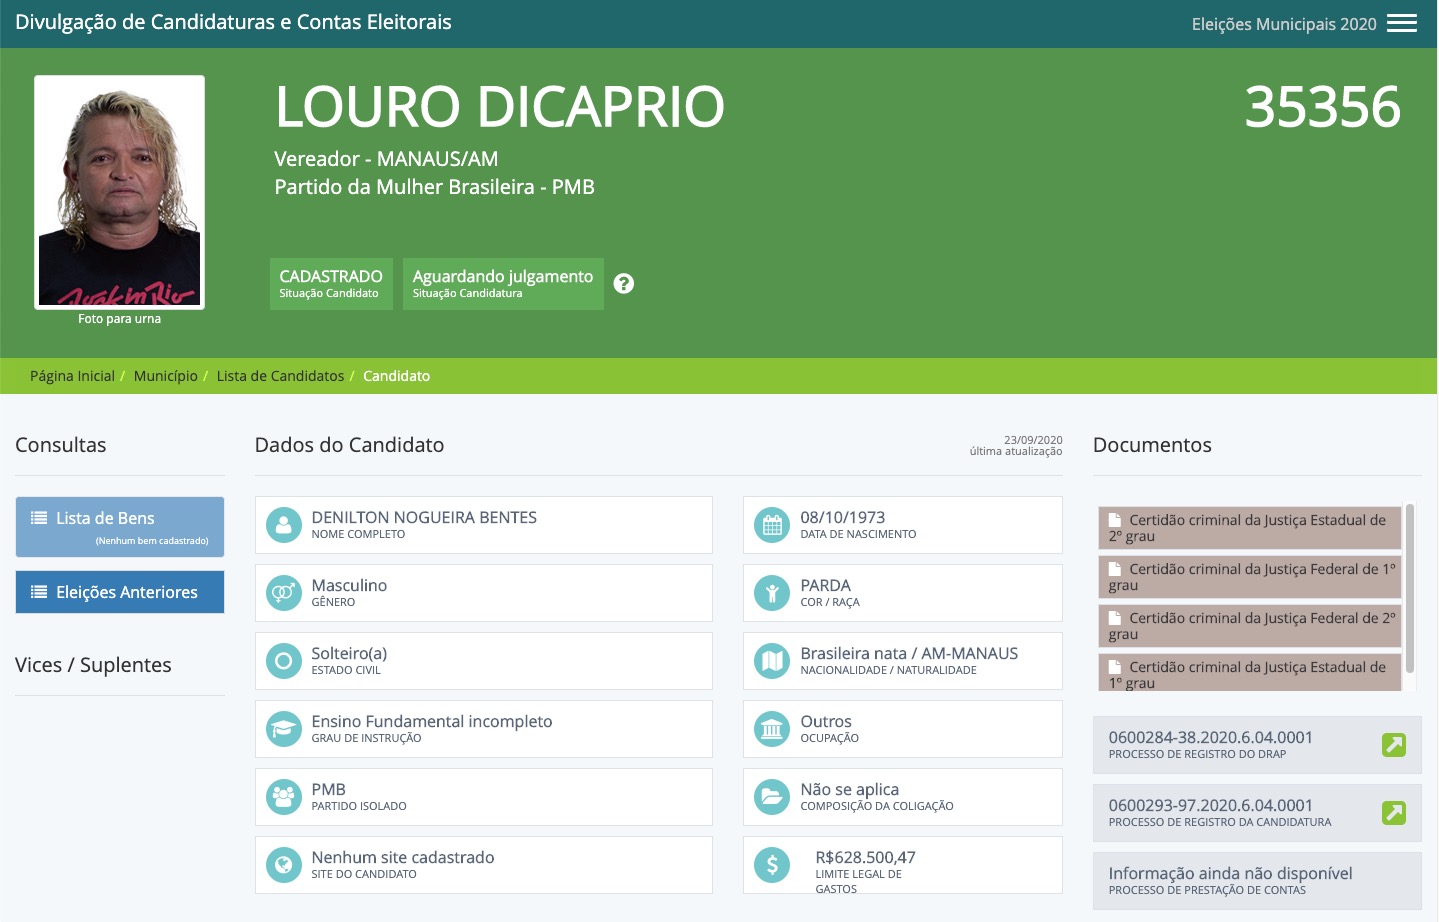This screenshot has height=922, width=1439.
Task: Open DRAP process via green external link icon
Action: point(1393,745)
